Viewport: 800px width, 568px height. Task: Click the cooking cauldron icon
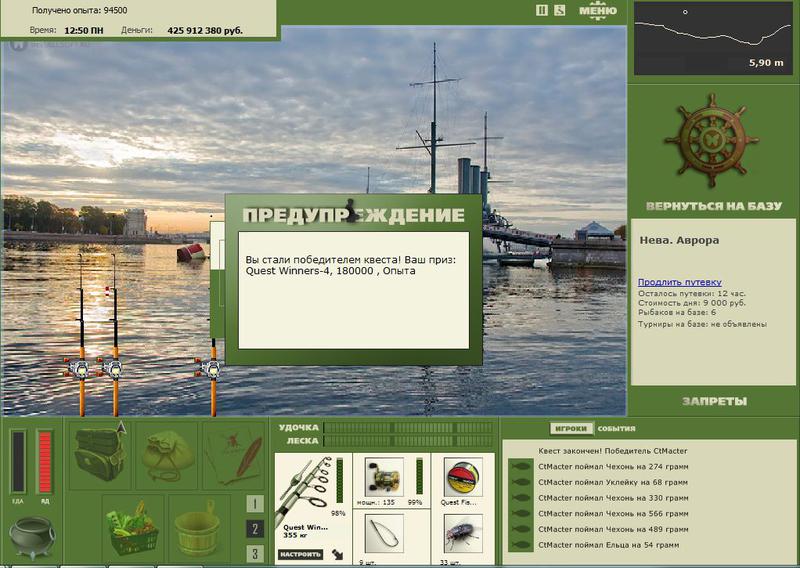pyautogui.click(x=32, y=537)
